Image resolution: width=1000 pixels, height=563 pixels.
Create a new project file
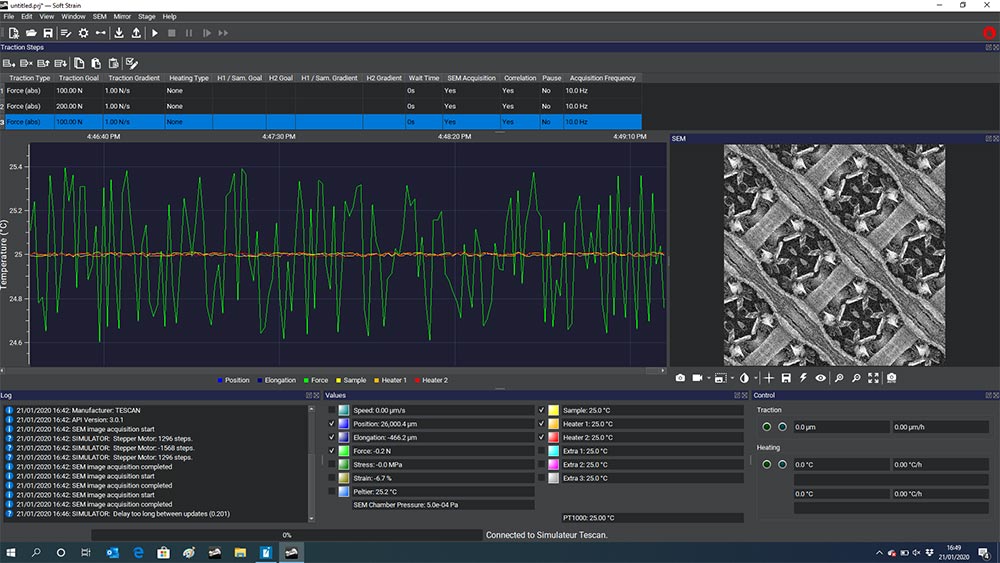pos(13,33)
